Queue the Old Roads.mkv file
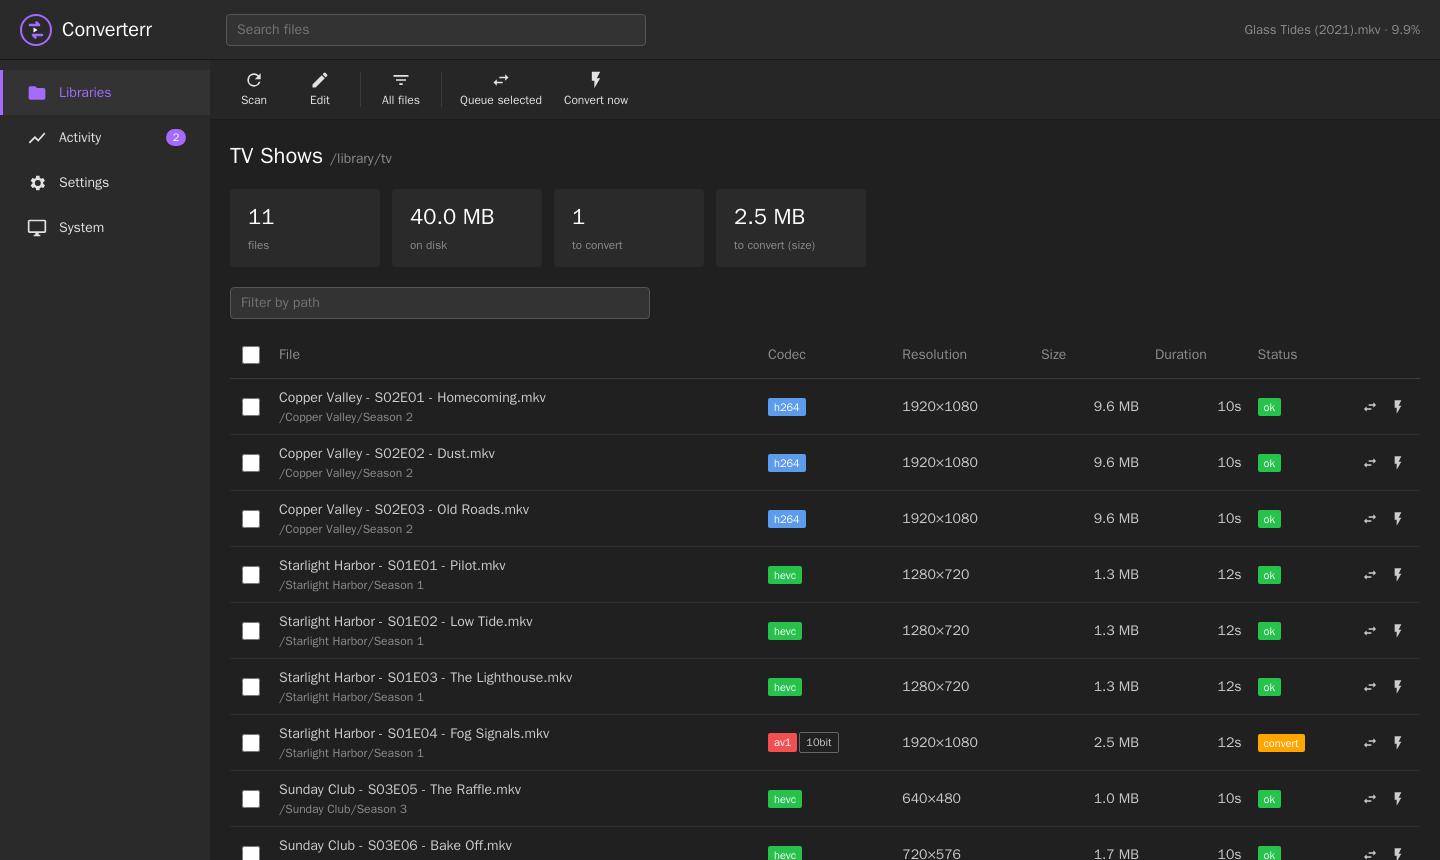Image resolution: width=1440 pixels, height=860 pixels. tap(1370, 519)
